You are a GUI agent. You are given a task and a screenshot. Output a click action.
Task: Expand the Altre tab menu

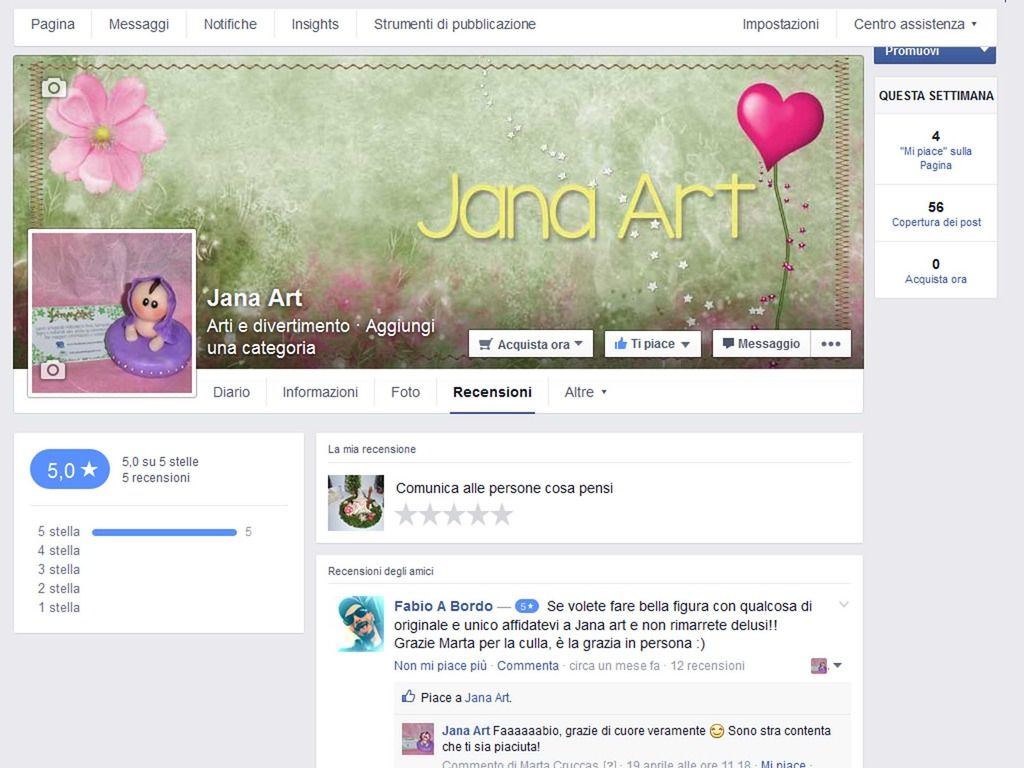(585, 392)
